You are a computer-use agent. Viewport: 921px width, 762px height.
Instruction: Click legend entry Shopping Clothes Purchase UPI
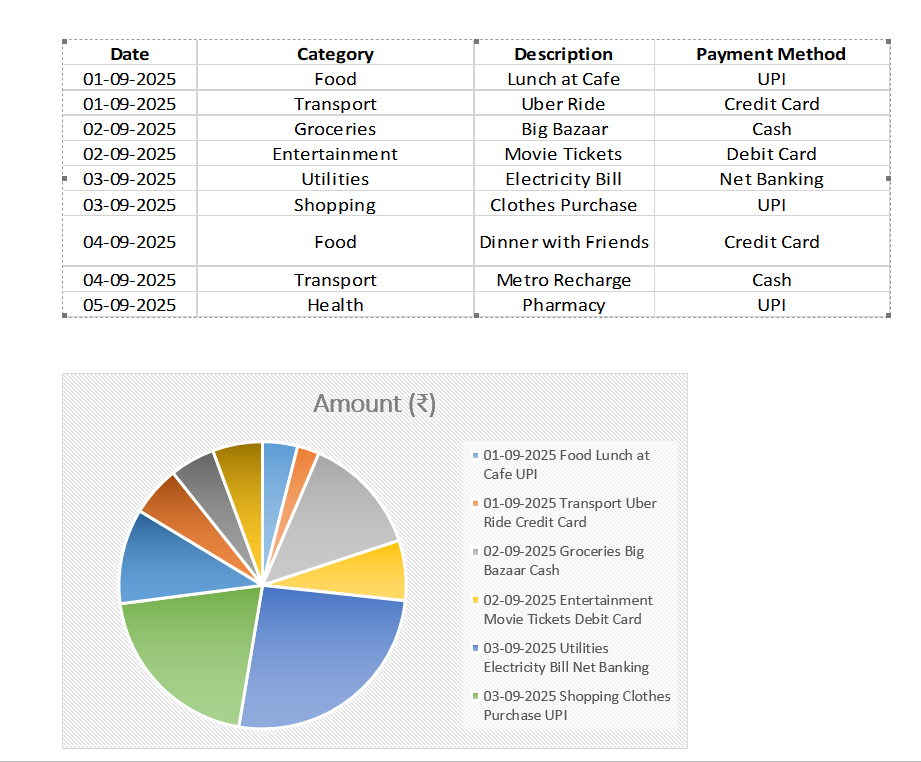point(572,705)
